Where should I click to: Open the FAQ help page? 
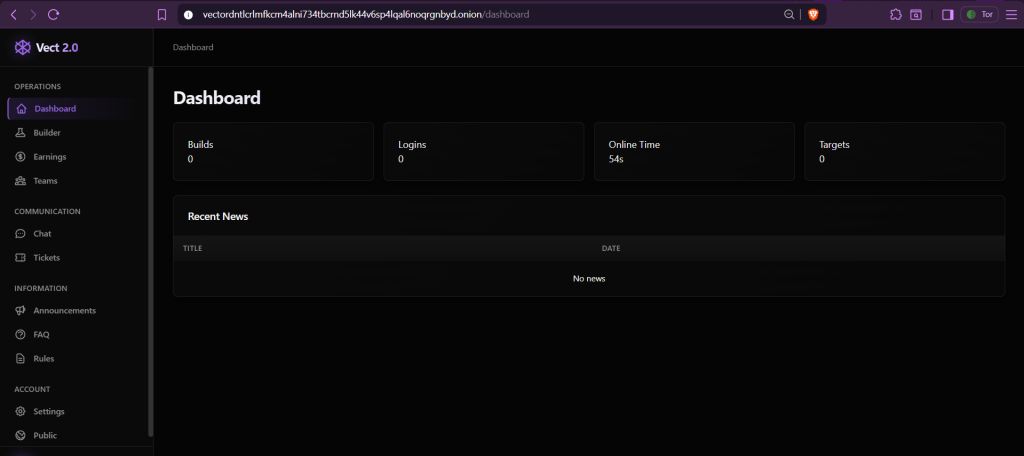[41, 335]
